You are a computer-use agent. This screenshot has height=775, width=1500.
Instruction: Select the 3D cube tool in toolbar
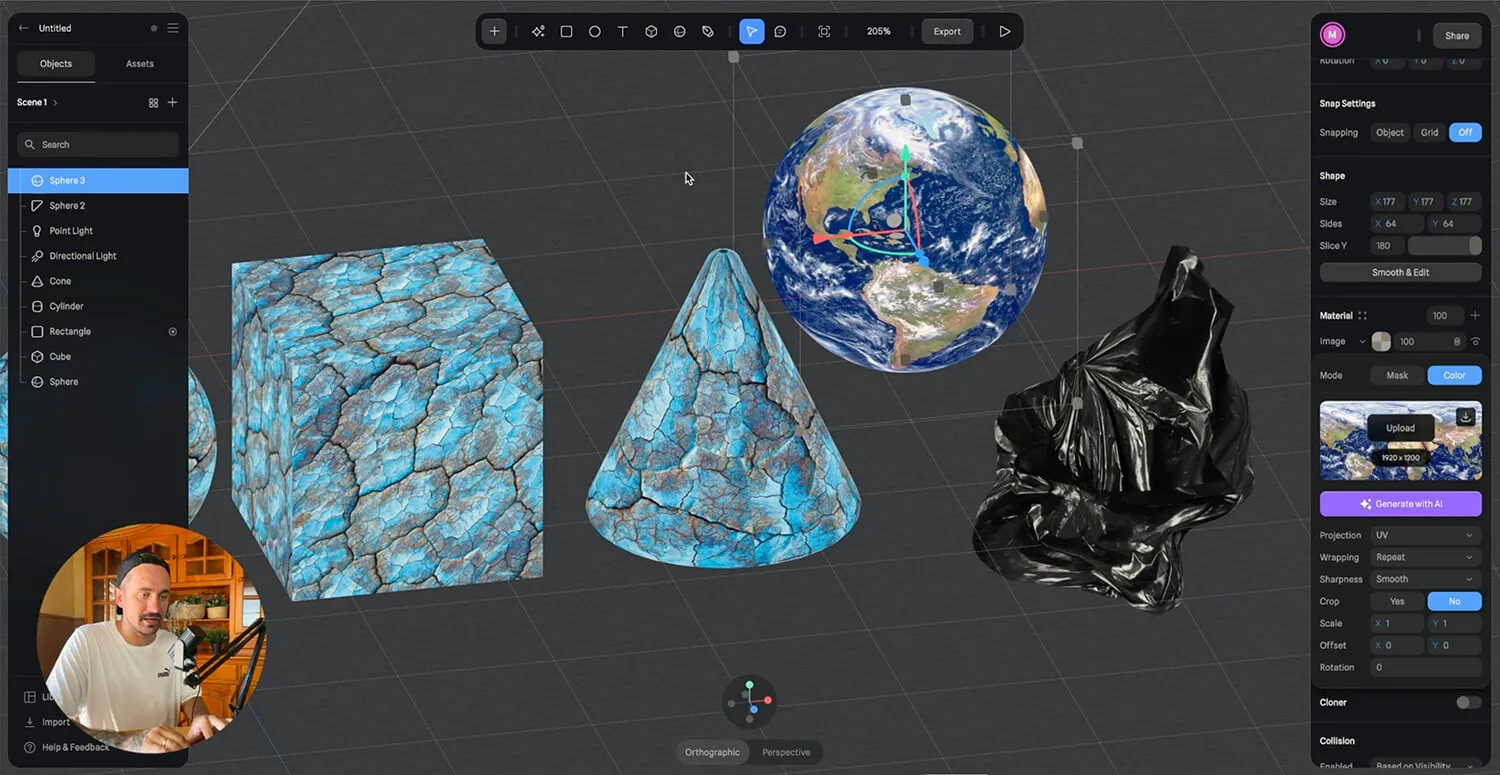coord(651,31)
